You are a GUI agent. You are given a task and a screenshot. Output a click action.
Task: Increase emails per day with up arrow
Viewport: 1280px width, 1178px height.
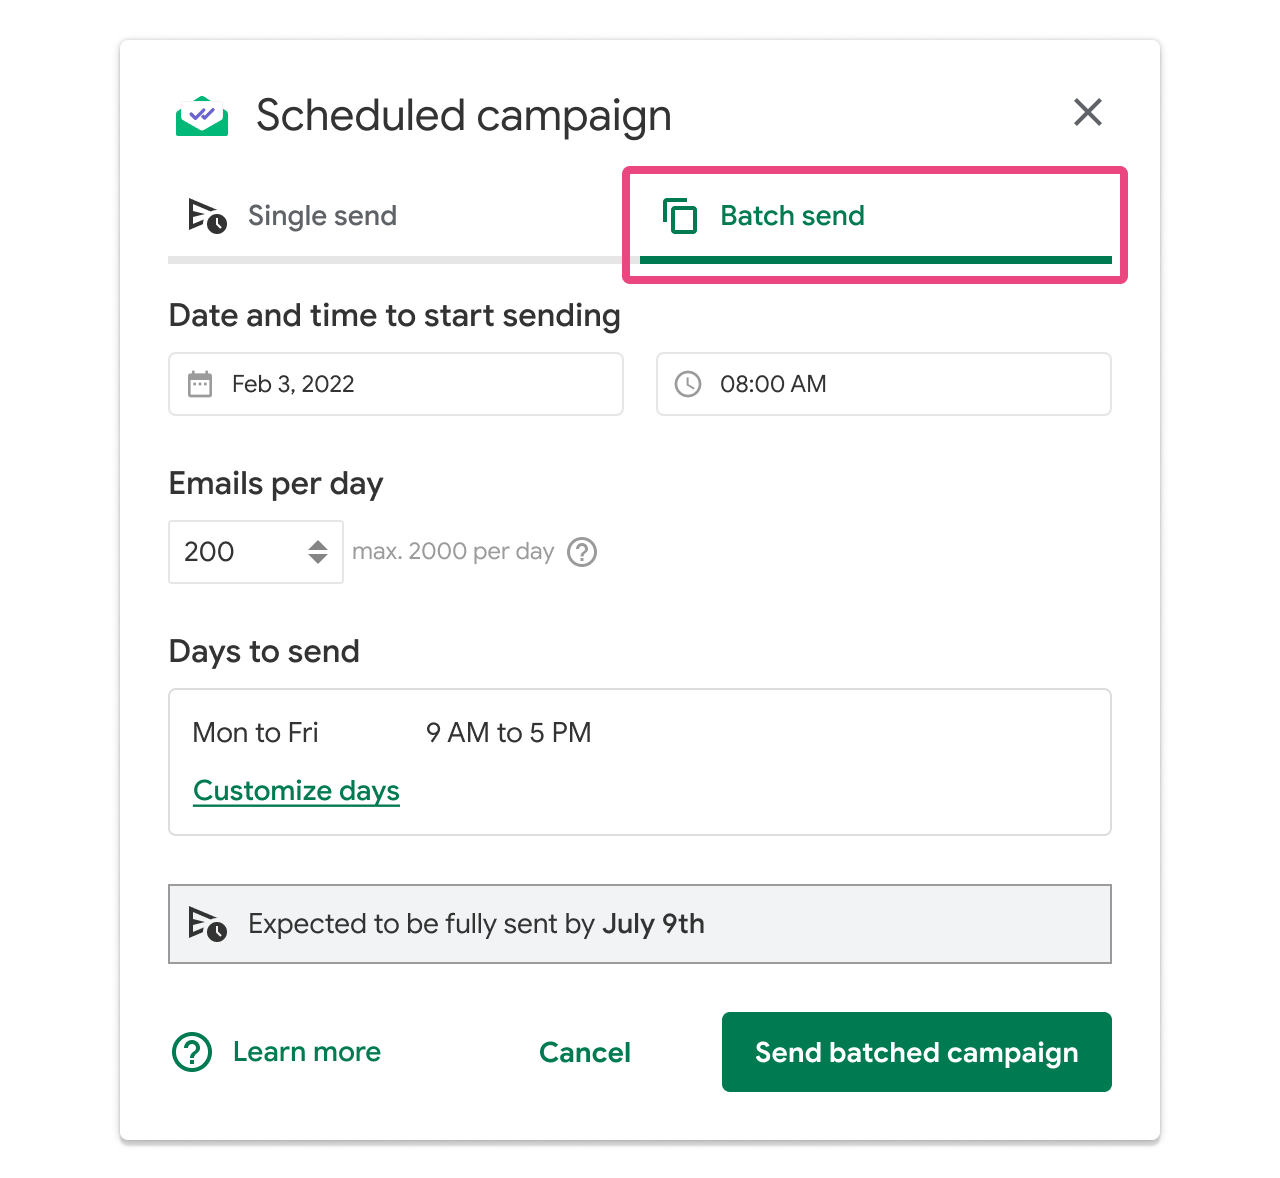coord(318,544)
